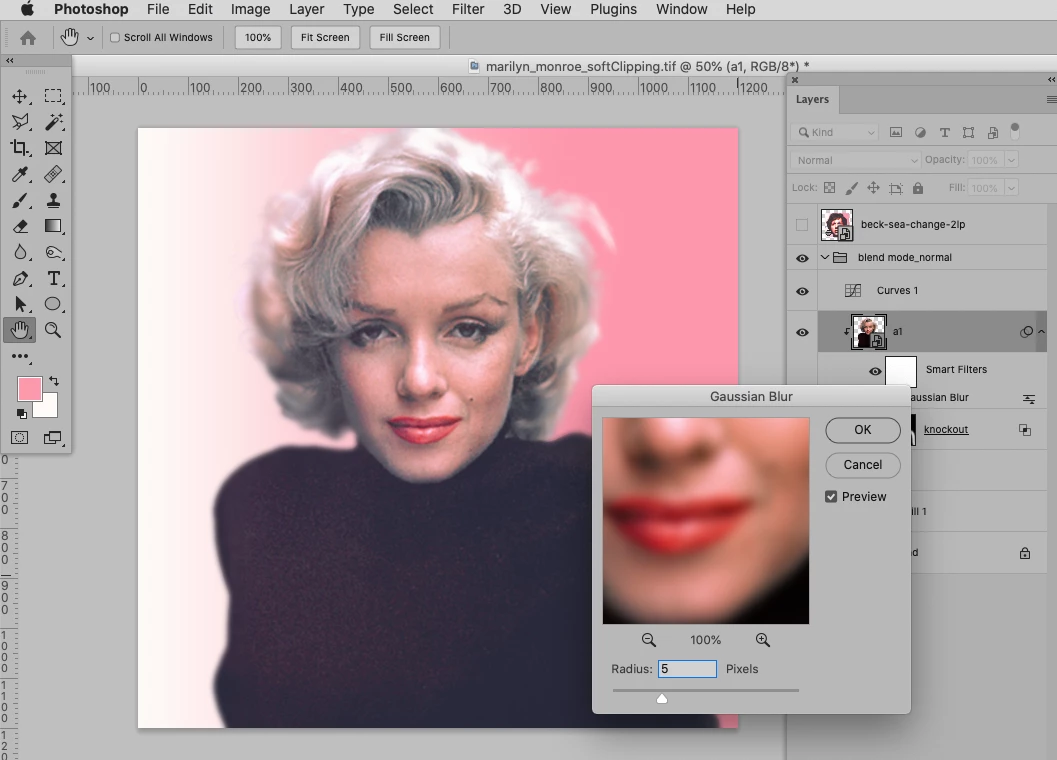Filter layers by text type
1057x760 pixels.
pyautogui.click(x=944, y=133)
